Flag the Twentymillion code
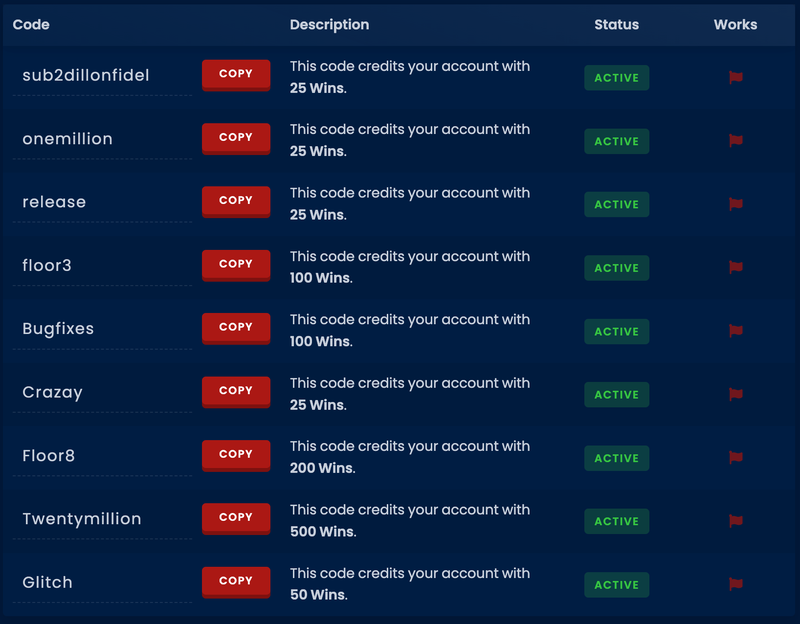 click(736, 521)
